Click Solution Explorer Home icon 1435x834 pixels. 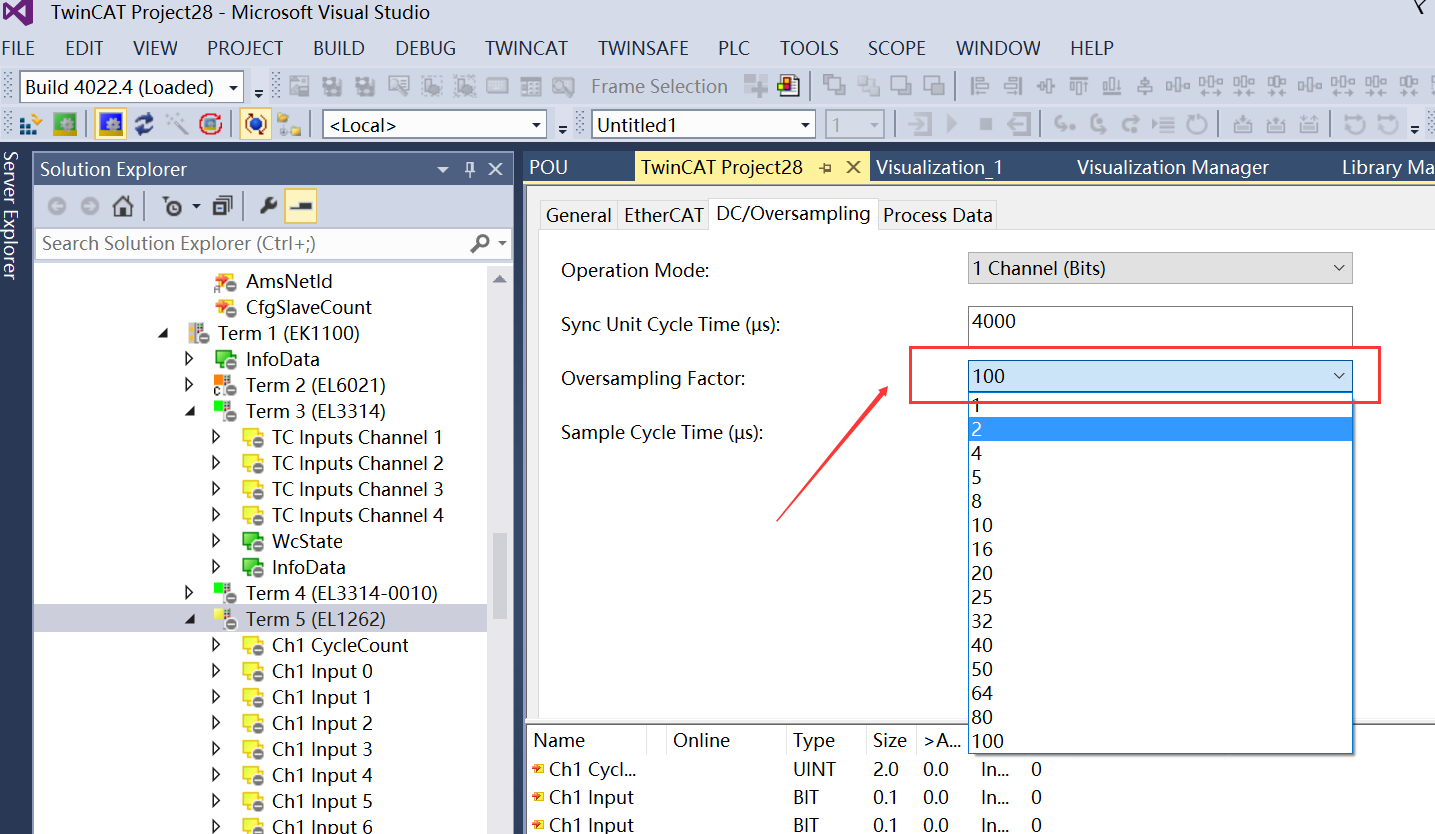[122, 206]
